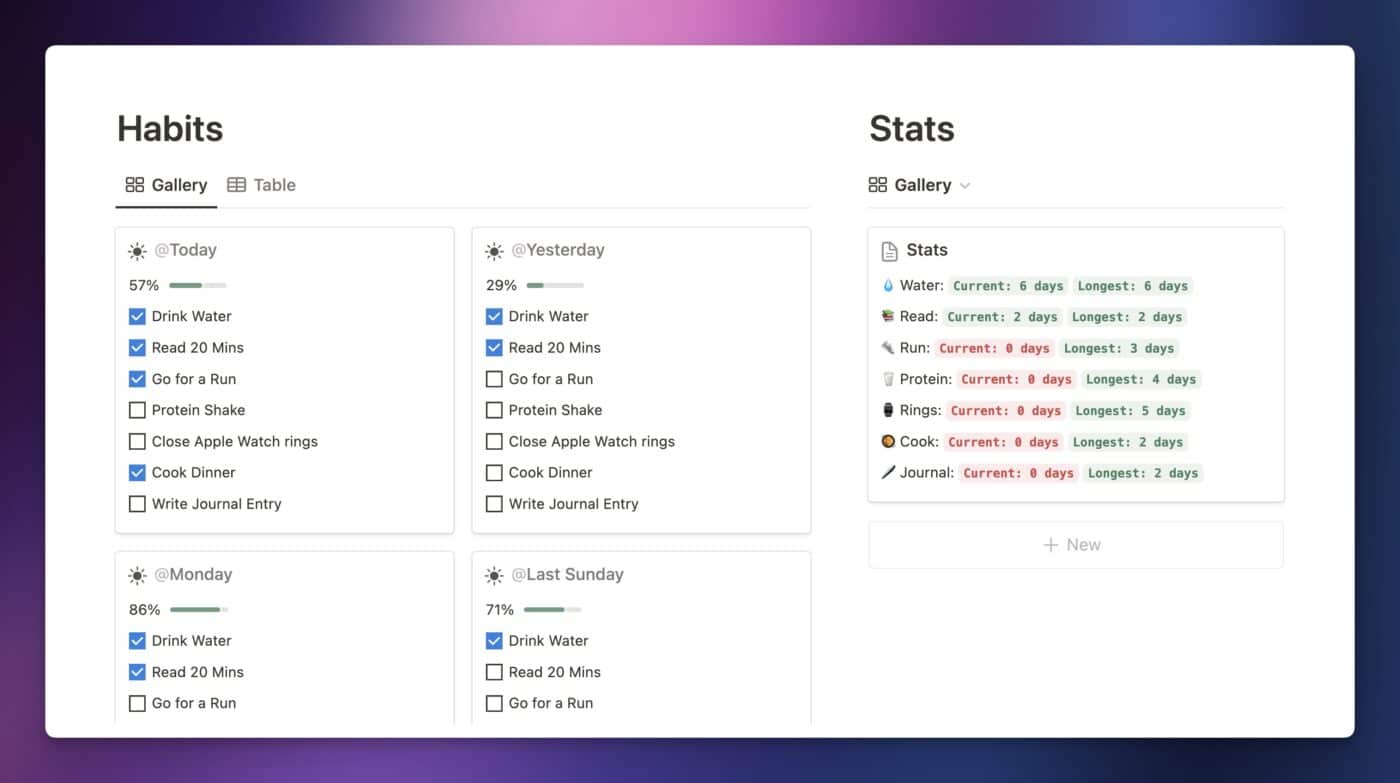Click the pen icon next to Journal
Image resolution: width=1400 pixels, height=783 pixels.
(887, 472)
